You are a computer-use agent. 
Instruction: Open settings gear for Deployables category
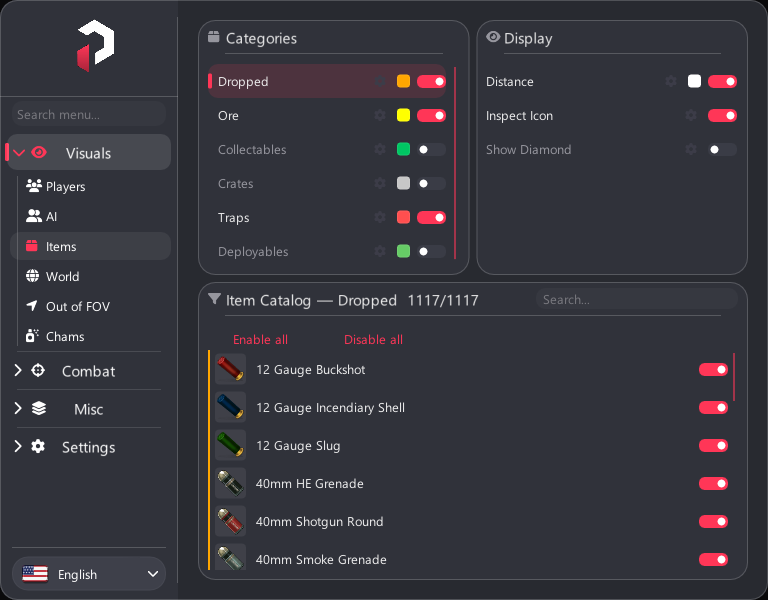pos(380,252)
